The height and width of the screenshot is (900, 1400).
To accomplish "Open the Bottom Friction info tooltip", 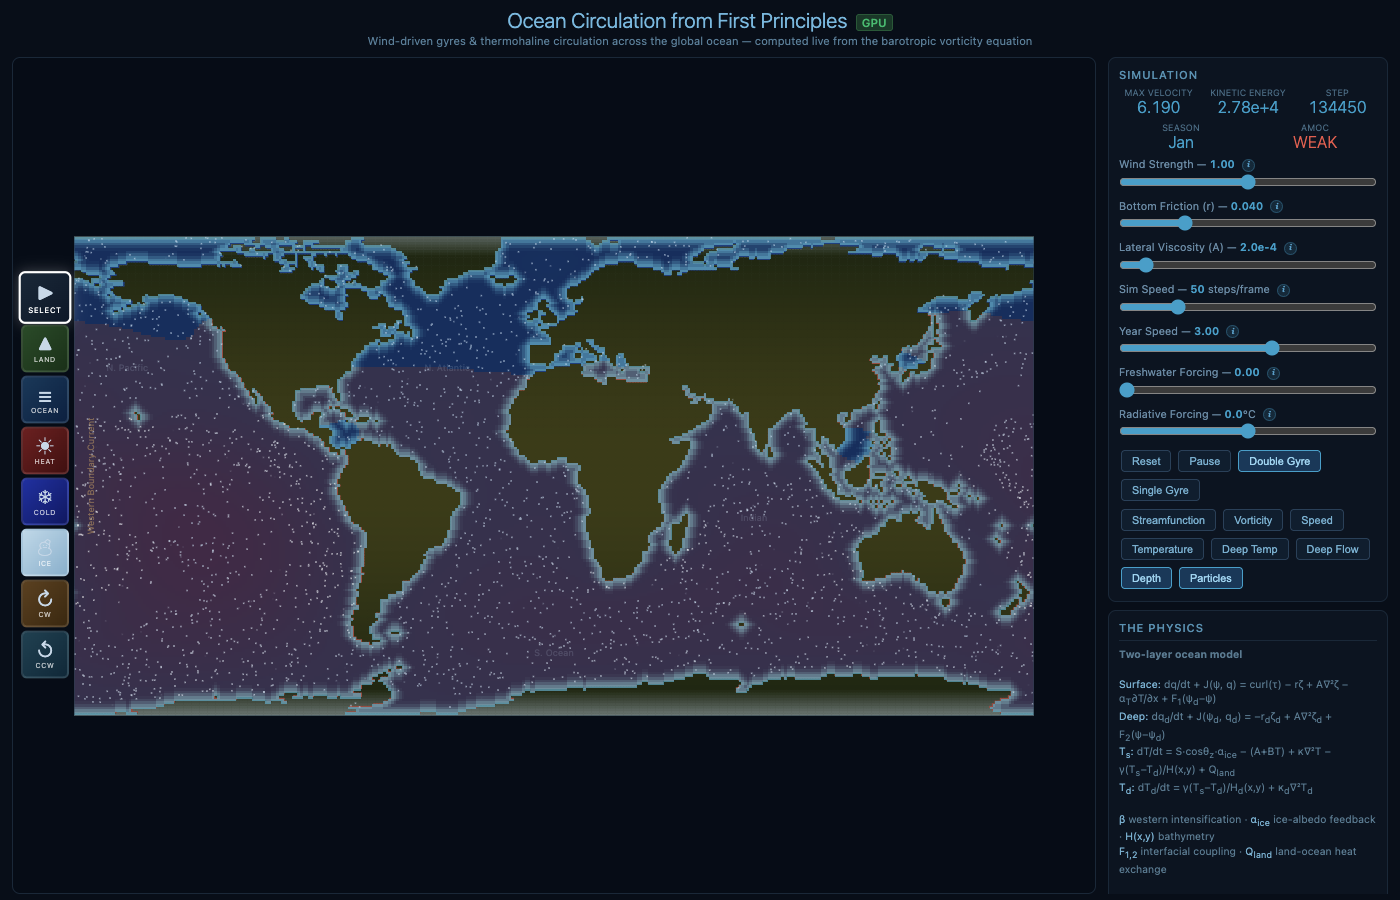I will [x=1275, y=206].
